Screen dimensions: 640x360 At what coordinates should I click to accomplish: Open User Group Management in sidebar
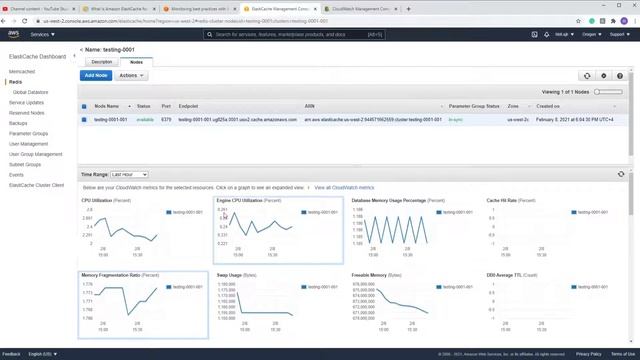coord(36,154)
